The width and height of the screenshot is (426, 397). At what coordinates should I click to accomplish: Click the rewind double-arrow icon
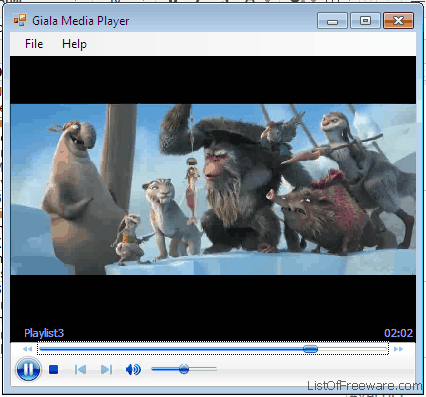click(27, 349)
